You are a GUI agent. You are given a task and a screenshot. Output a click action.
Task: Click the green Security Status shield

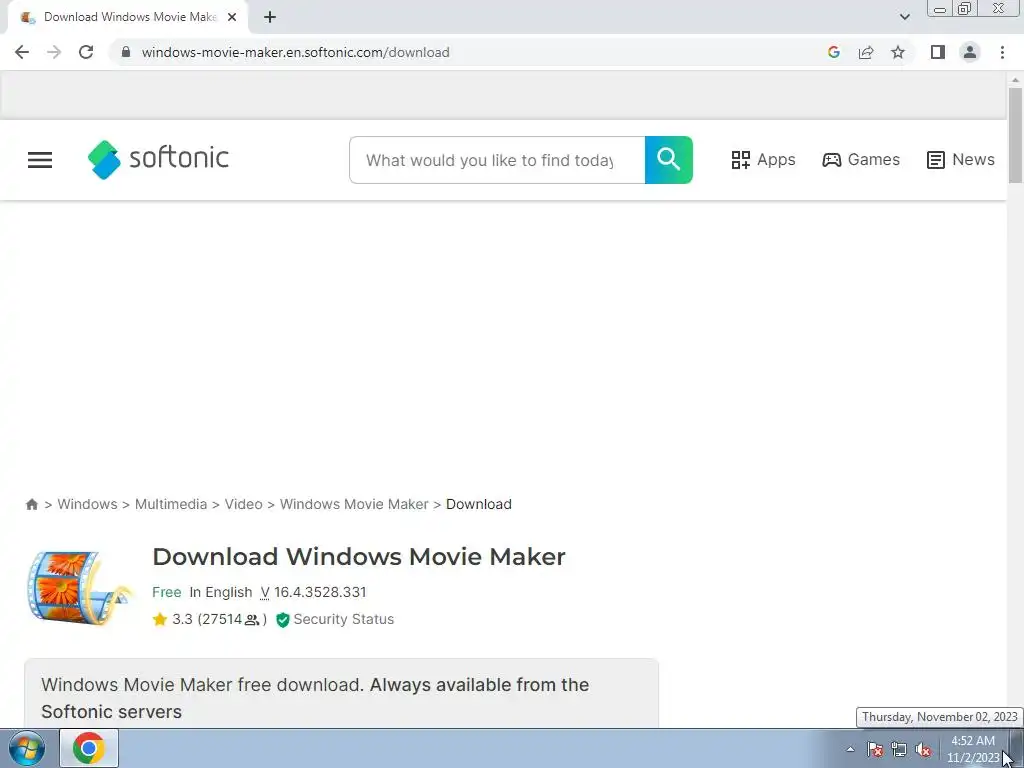tap(283, 620)
